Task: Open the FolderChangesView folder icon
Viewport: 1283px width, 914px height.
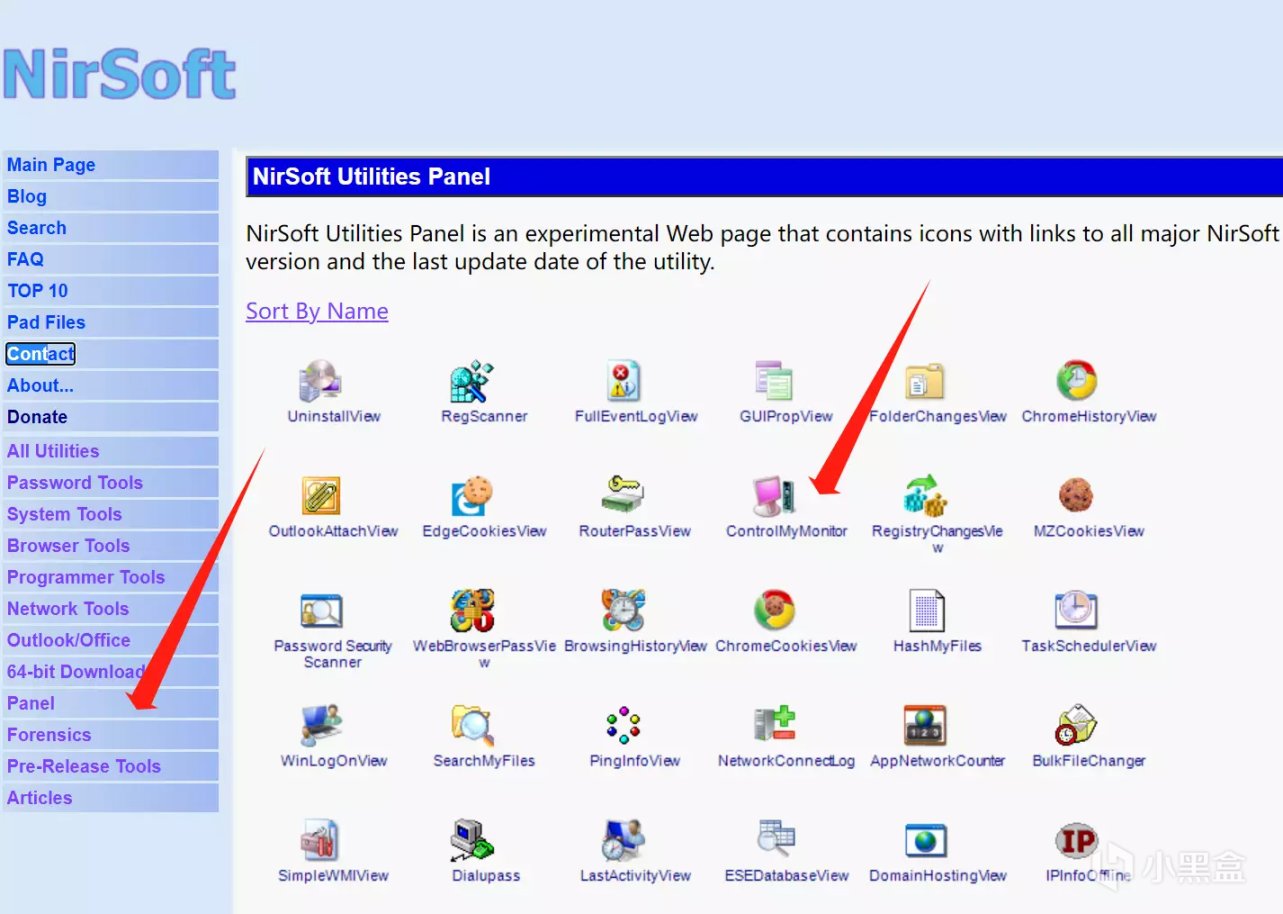Action: 925,382
